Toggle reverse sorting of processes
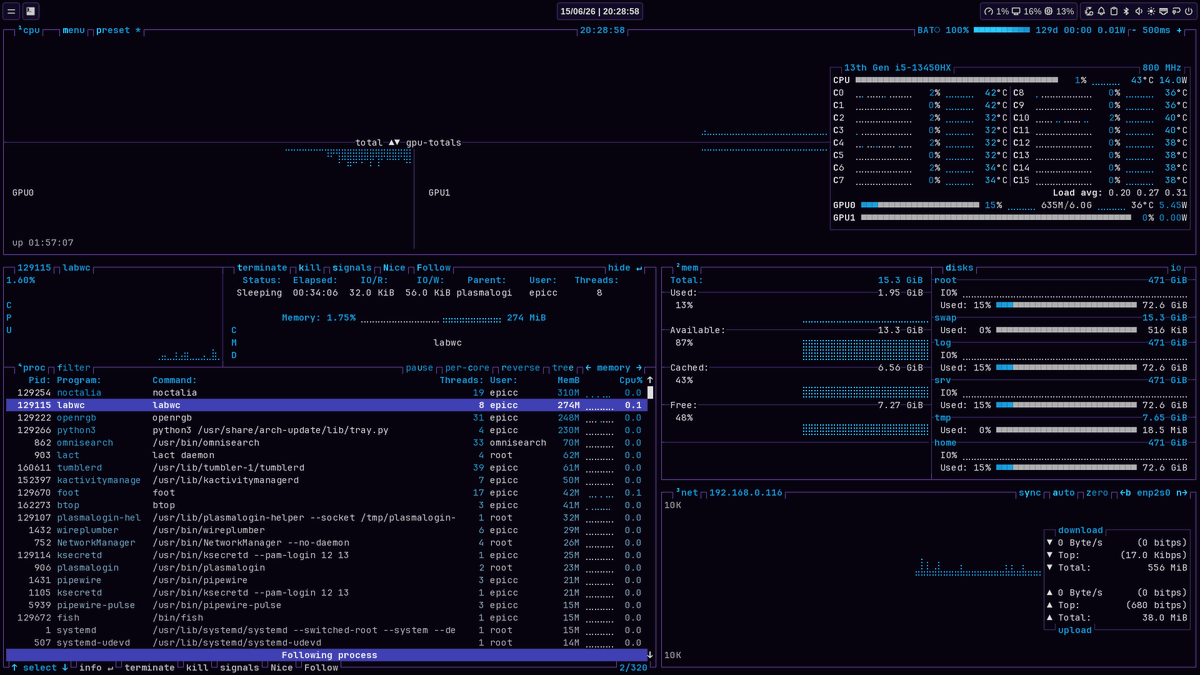Image resolution: width=1200 pixels, height=675 pixels. point(520,368)
